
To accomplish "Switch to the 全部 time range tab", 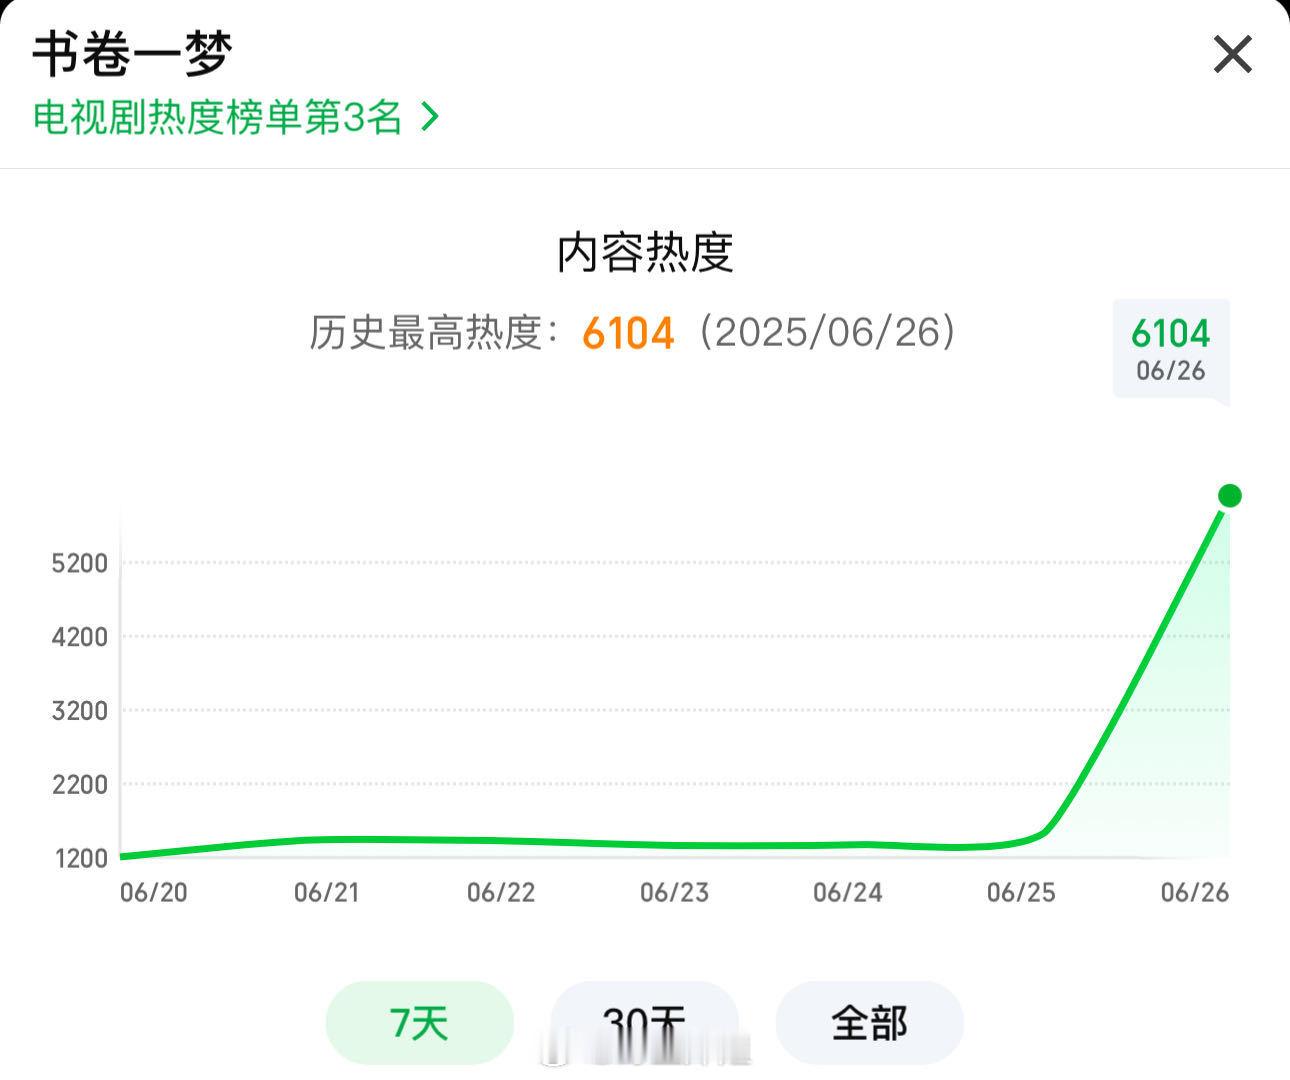I will (869, 1023).
